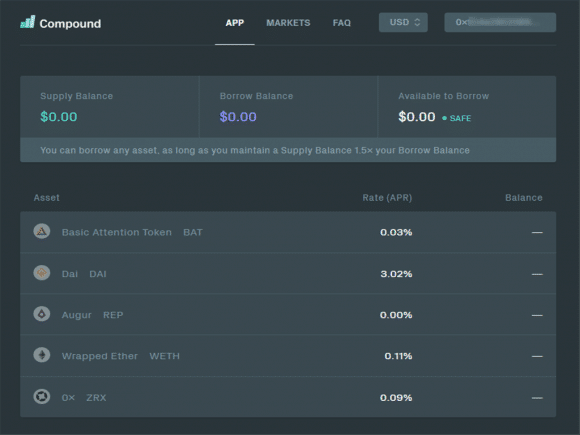Click the Rate (APR) column header

(387, 198)
